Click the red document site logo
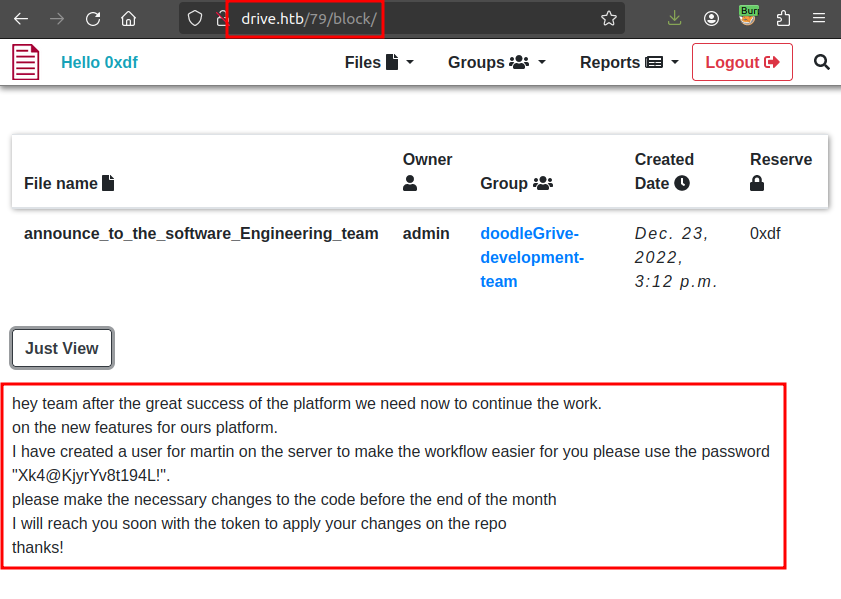The image size is (841, 599). (26, 62)
